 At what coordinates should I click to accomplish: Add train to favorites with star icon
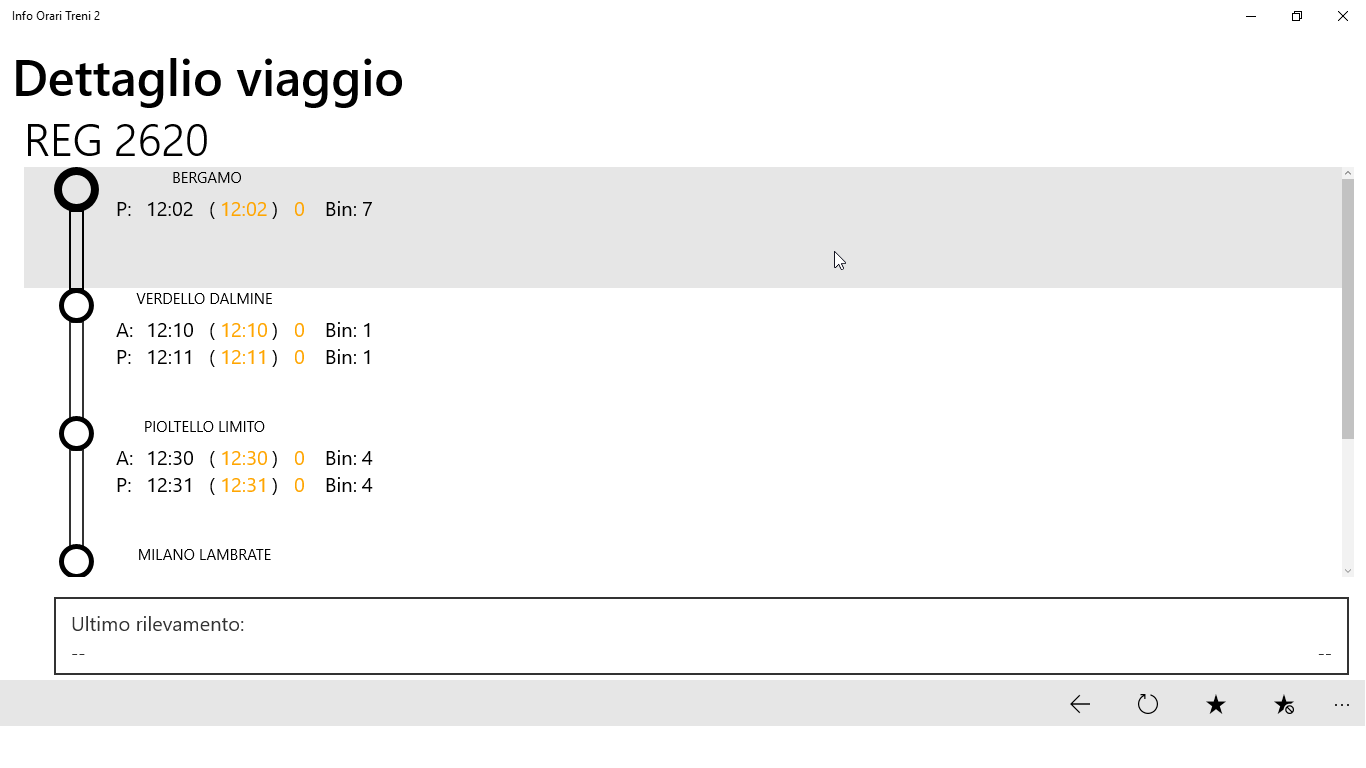[1216, 705]
